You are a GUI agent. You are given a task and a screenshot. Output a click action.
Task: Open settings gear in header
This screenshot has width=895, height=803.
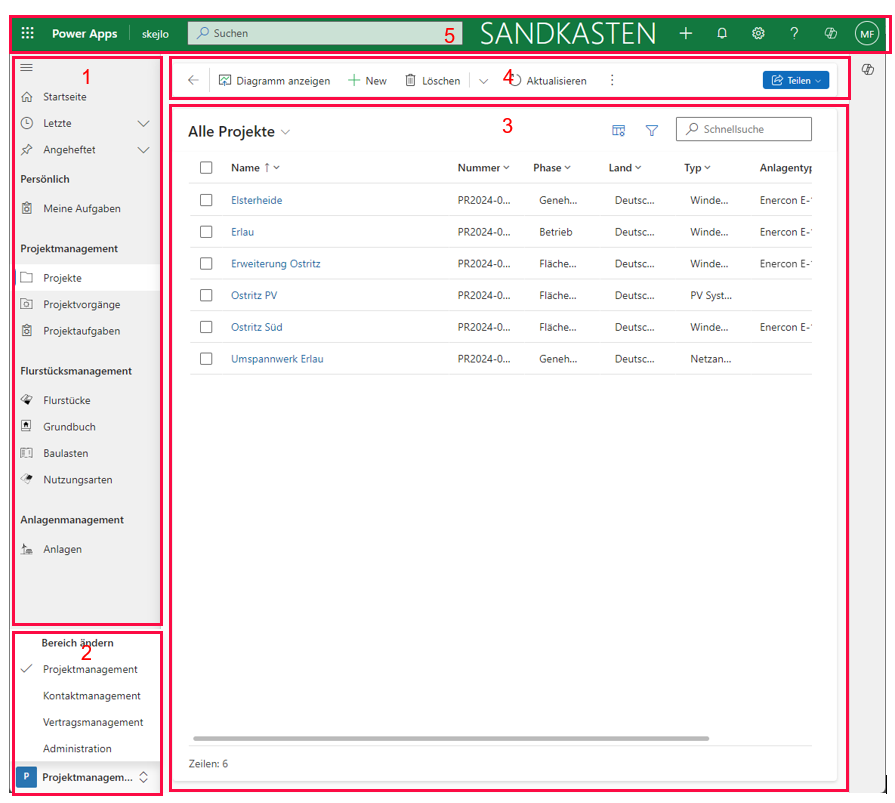pyautogui.click(x=758, y=33)
